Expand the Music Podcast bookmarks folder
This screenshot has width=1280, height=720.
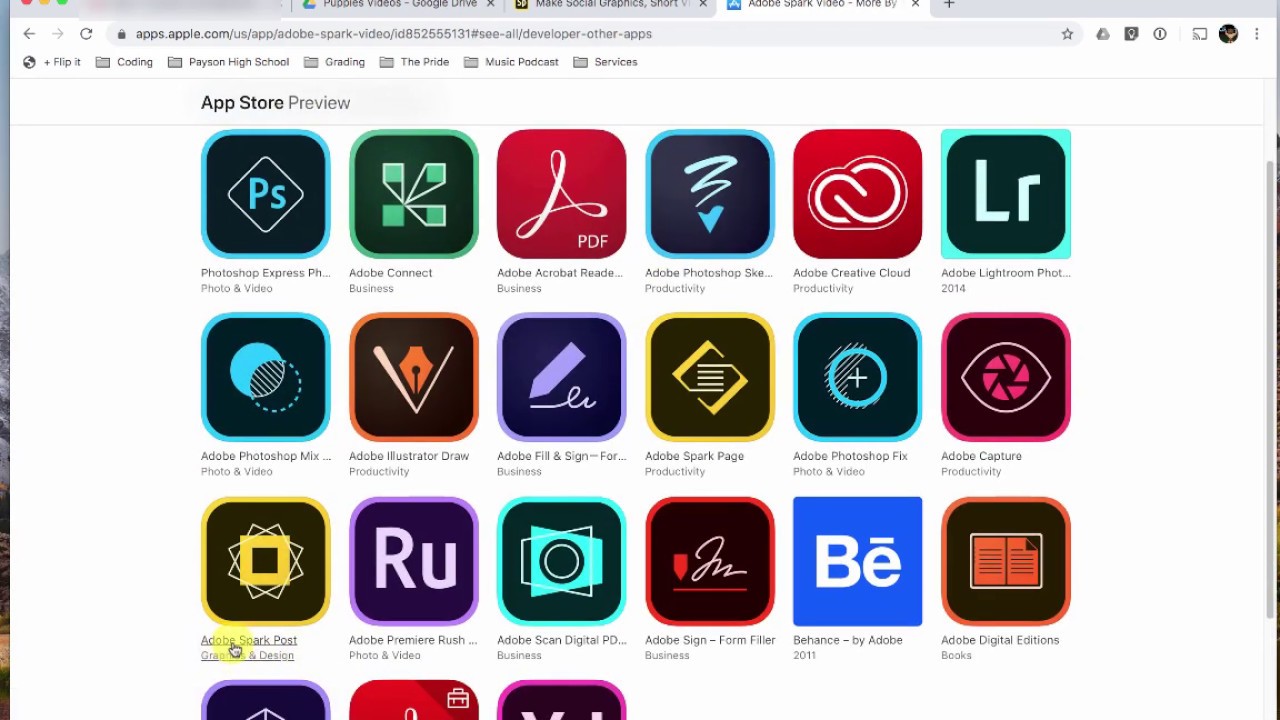point(512,62)
